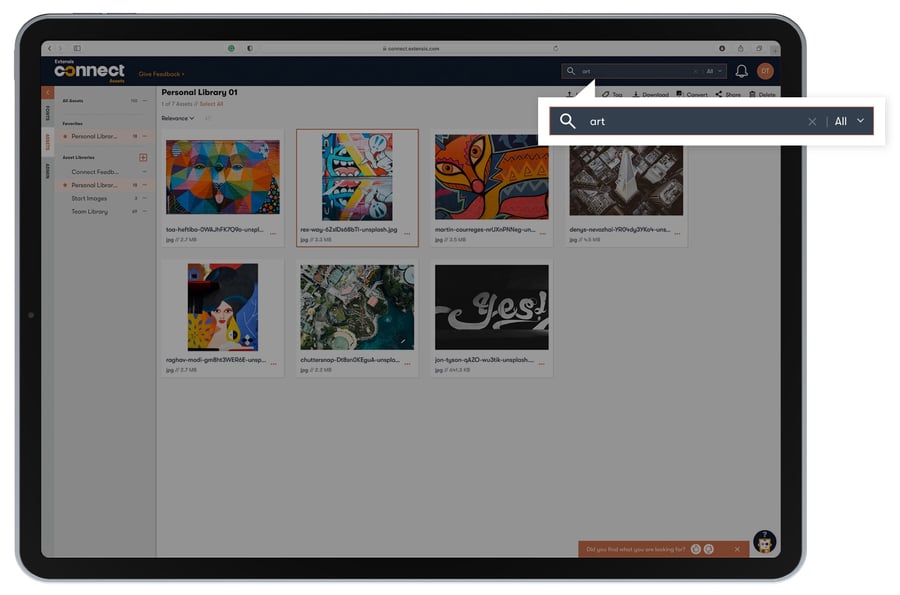Select All Assets in the sidebar

[73, 101]
